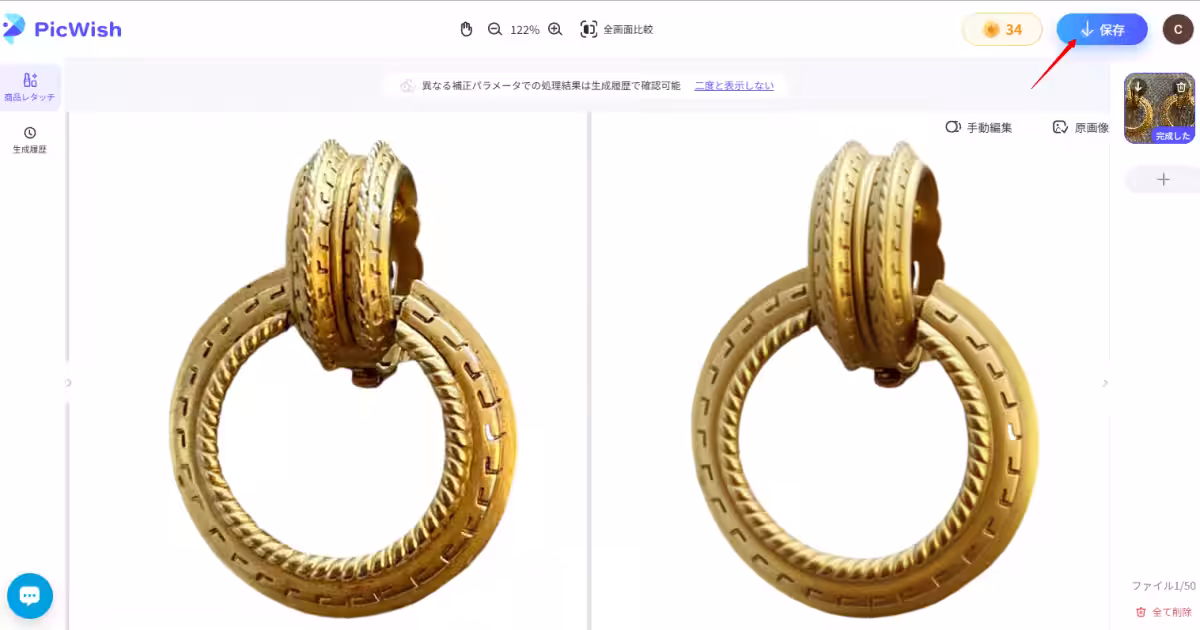Add a new image with the plus button
Image resolution: width=1200 pixels, height=630 pixels.
pos(1163,179)
